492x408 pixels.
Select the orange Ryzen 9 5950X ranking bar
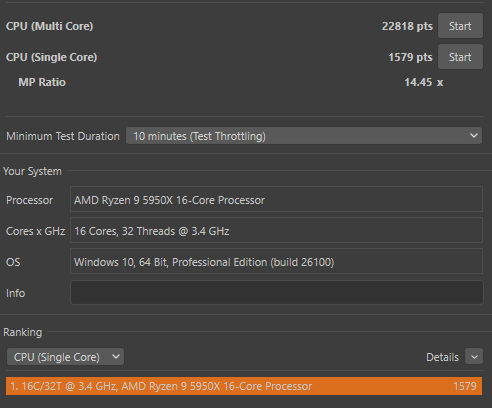(x=244, y=386)
